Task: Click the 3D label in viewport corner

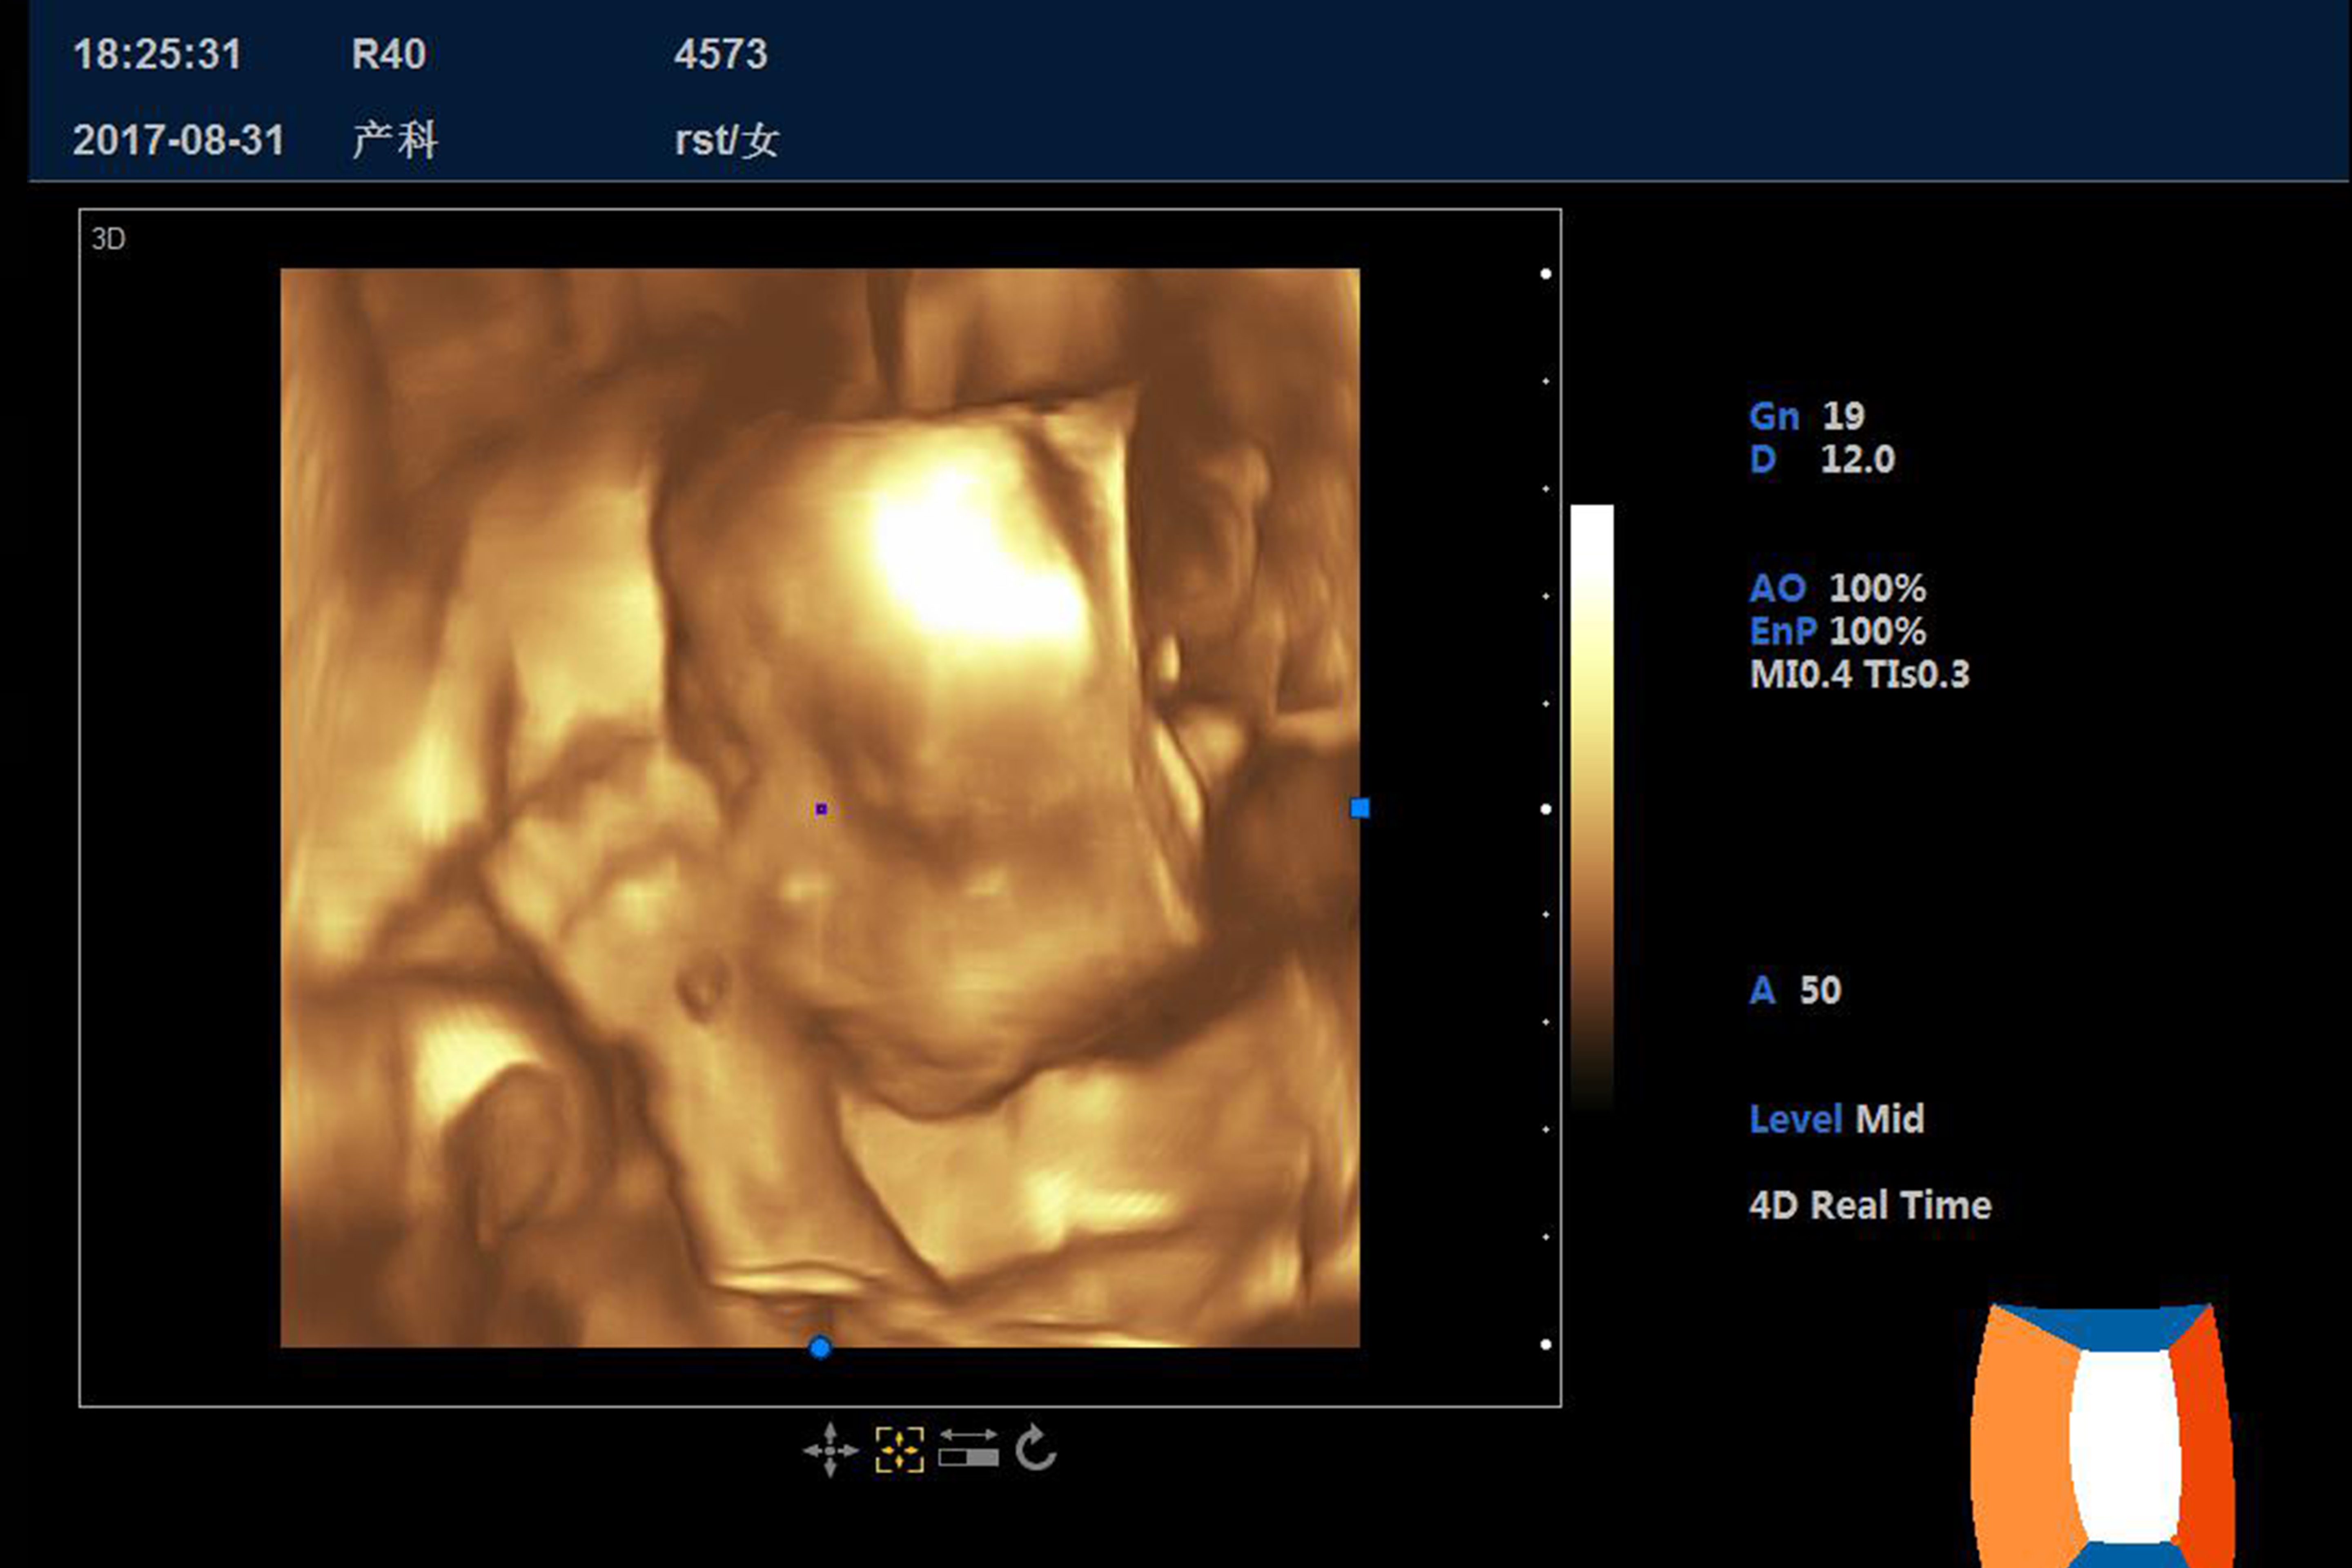Action: click(108, 239)
